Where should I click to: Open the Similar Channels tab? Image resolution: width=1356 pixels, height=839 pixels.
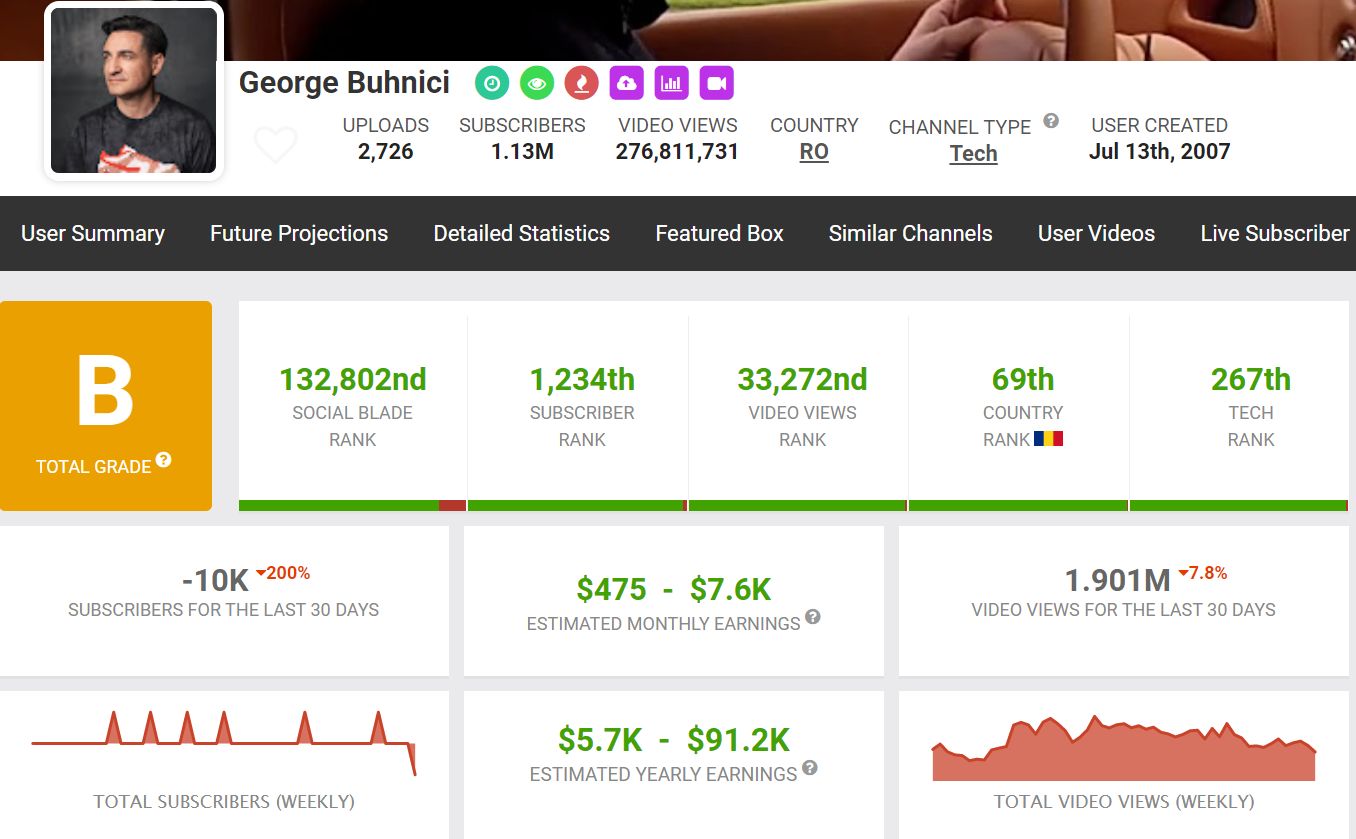point(910,234)
